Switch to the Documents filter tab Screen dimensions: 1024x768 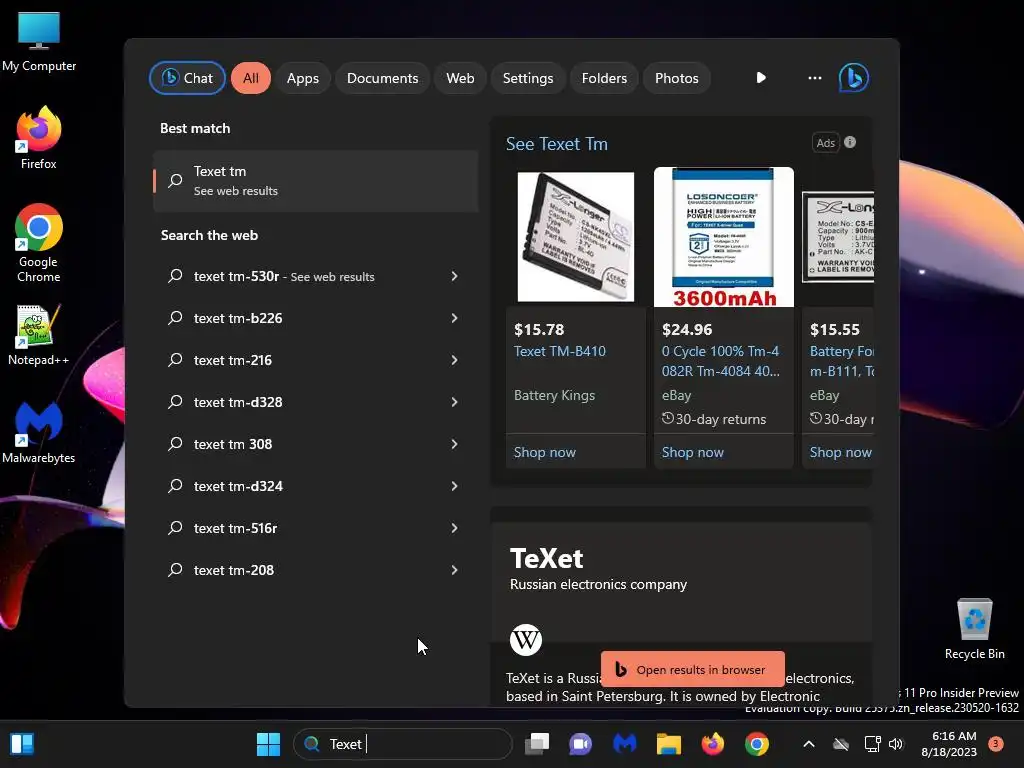[x=382, y=78]
